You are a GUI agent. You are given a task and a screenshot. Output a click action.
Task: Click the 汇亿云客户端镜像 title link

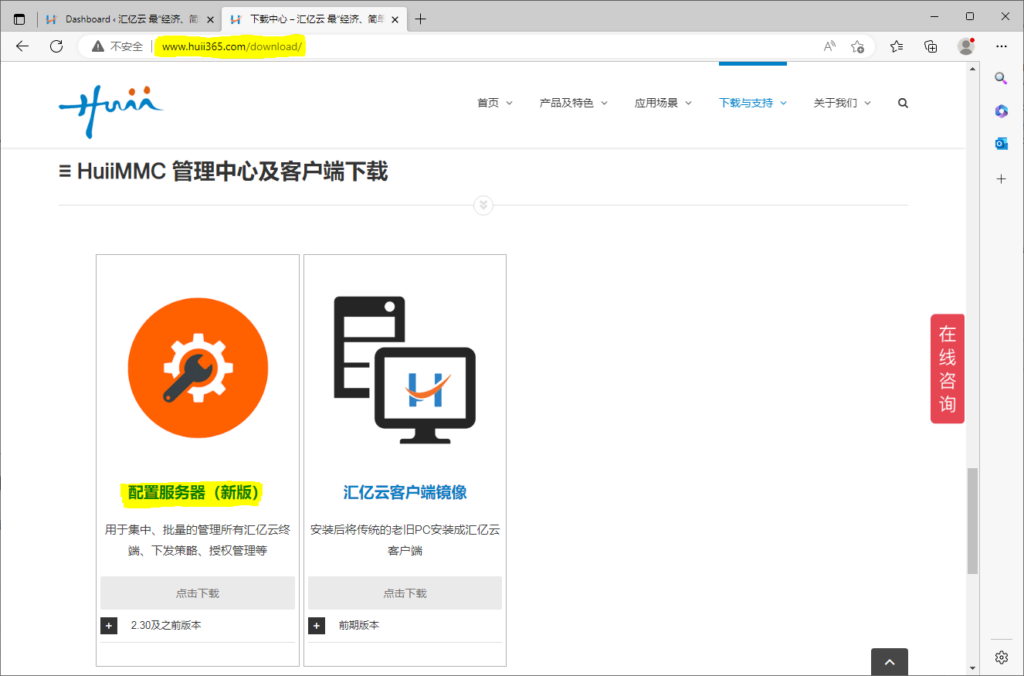tap(405, 492)
